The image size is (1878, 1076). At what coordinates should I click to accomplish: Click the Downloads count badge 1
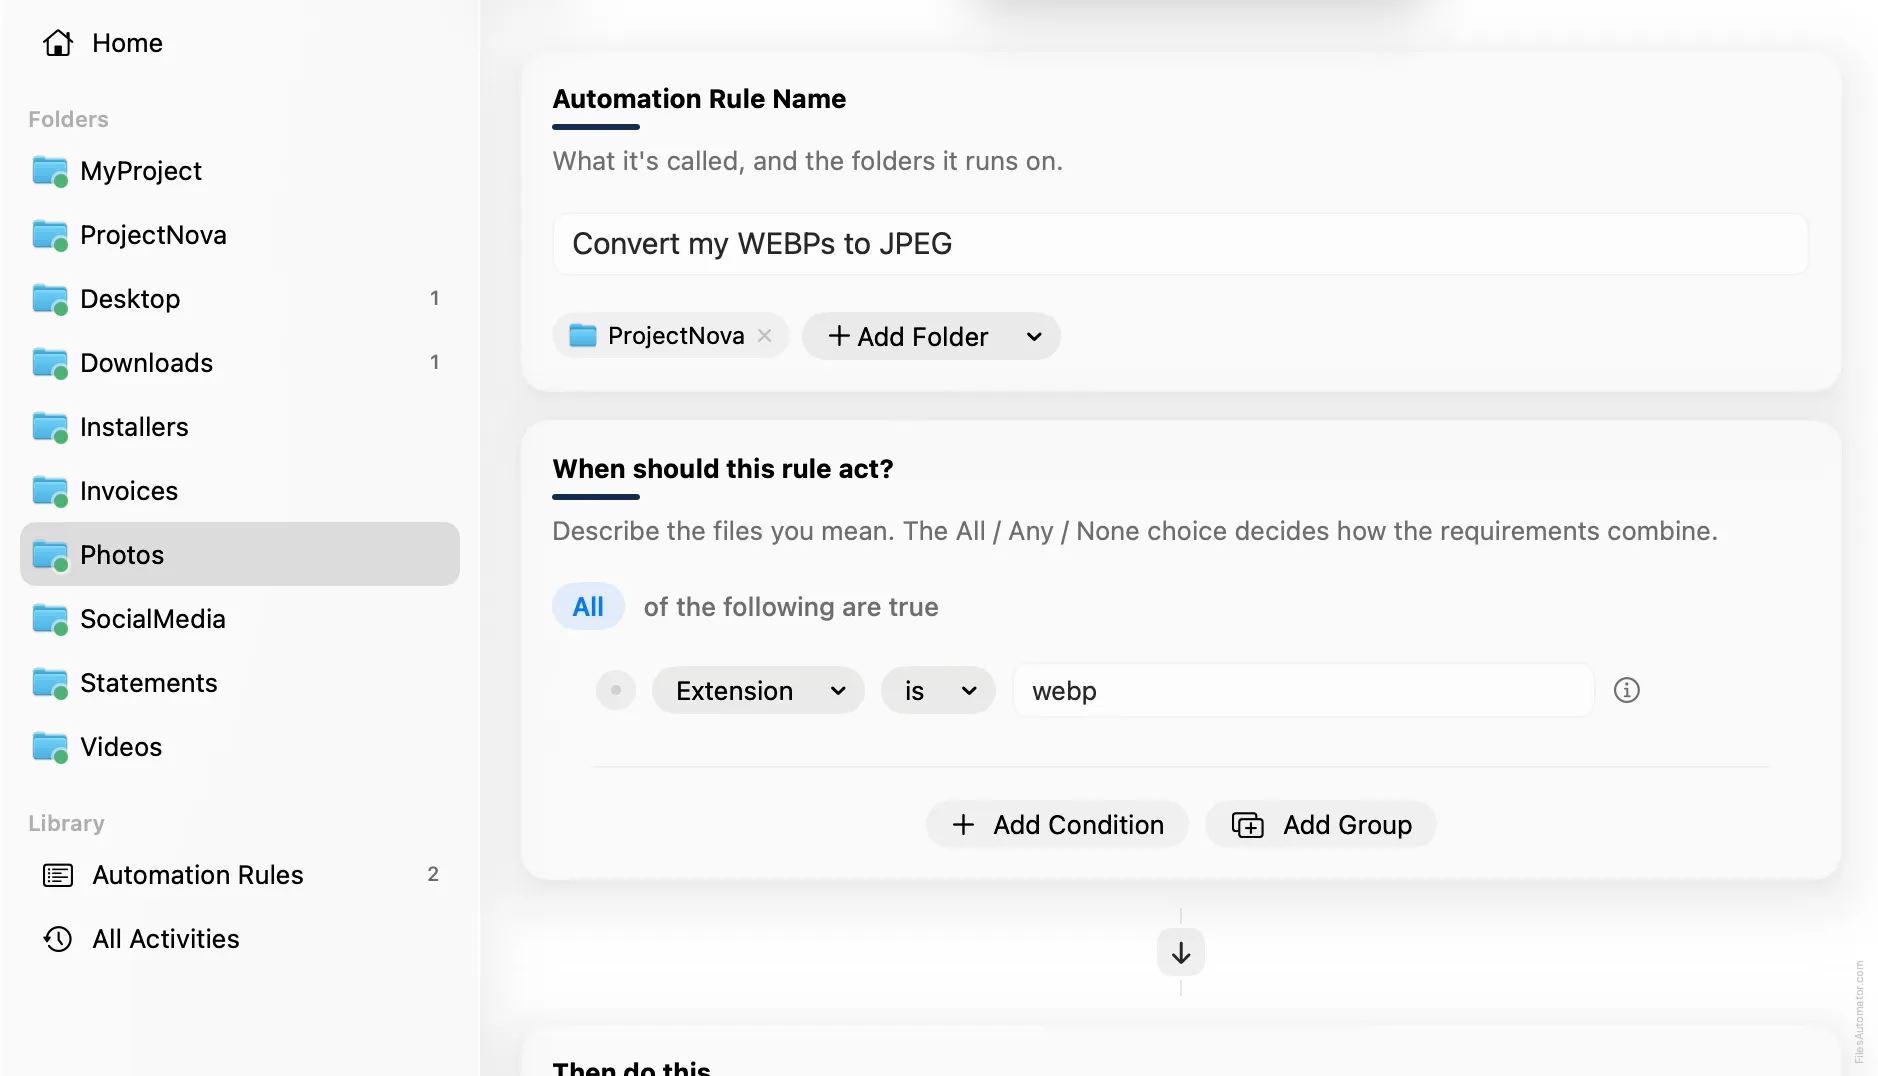pos(434,362)
